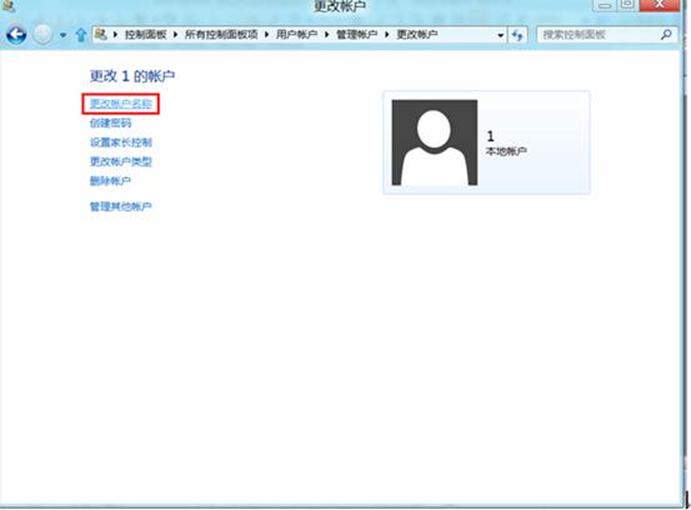Click the Forward navigation arrow

(x=43, y=34)
